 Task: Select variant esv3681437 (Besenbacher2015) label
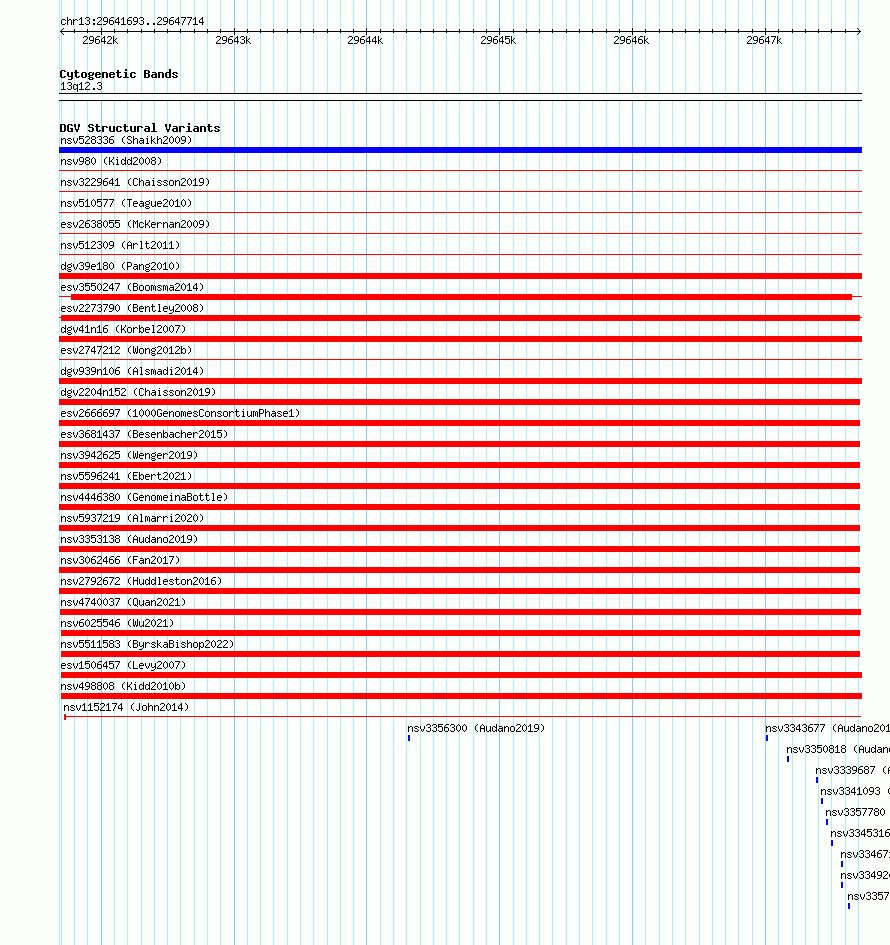(x=144, y=434)
